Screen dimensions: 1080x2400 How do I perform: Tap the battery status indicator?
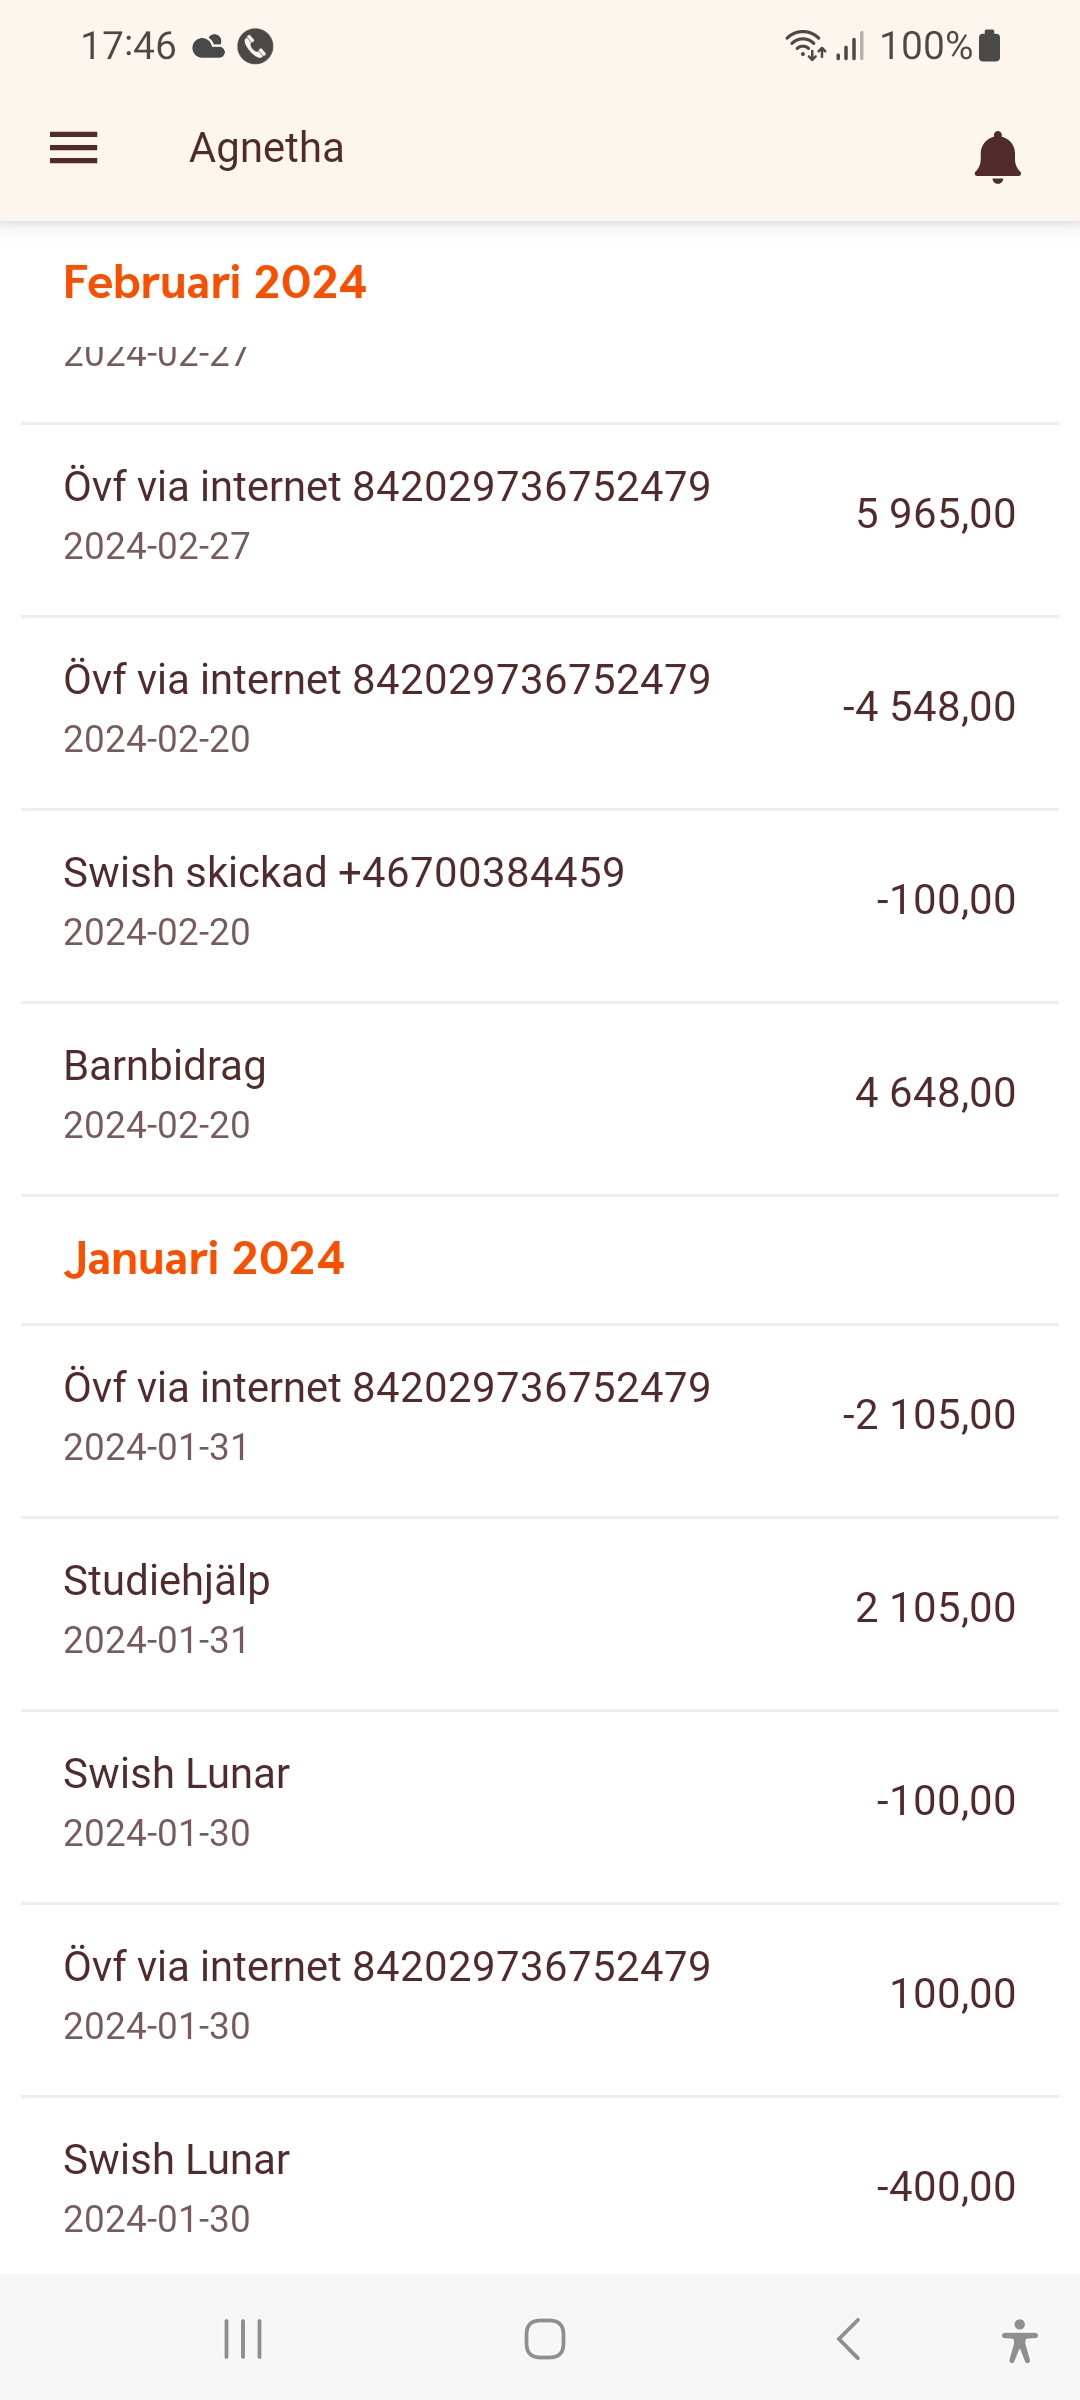pyautogui.click(x=988, y=46)
